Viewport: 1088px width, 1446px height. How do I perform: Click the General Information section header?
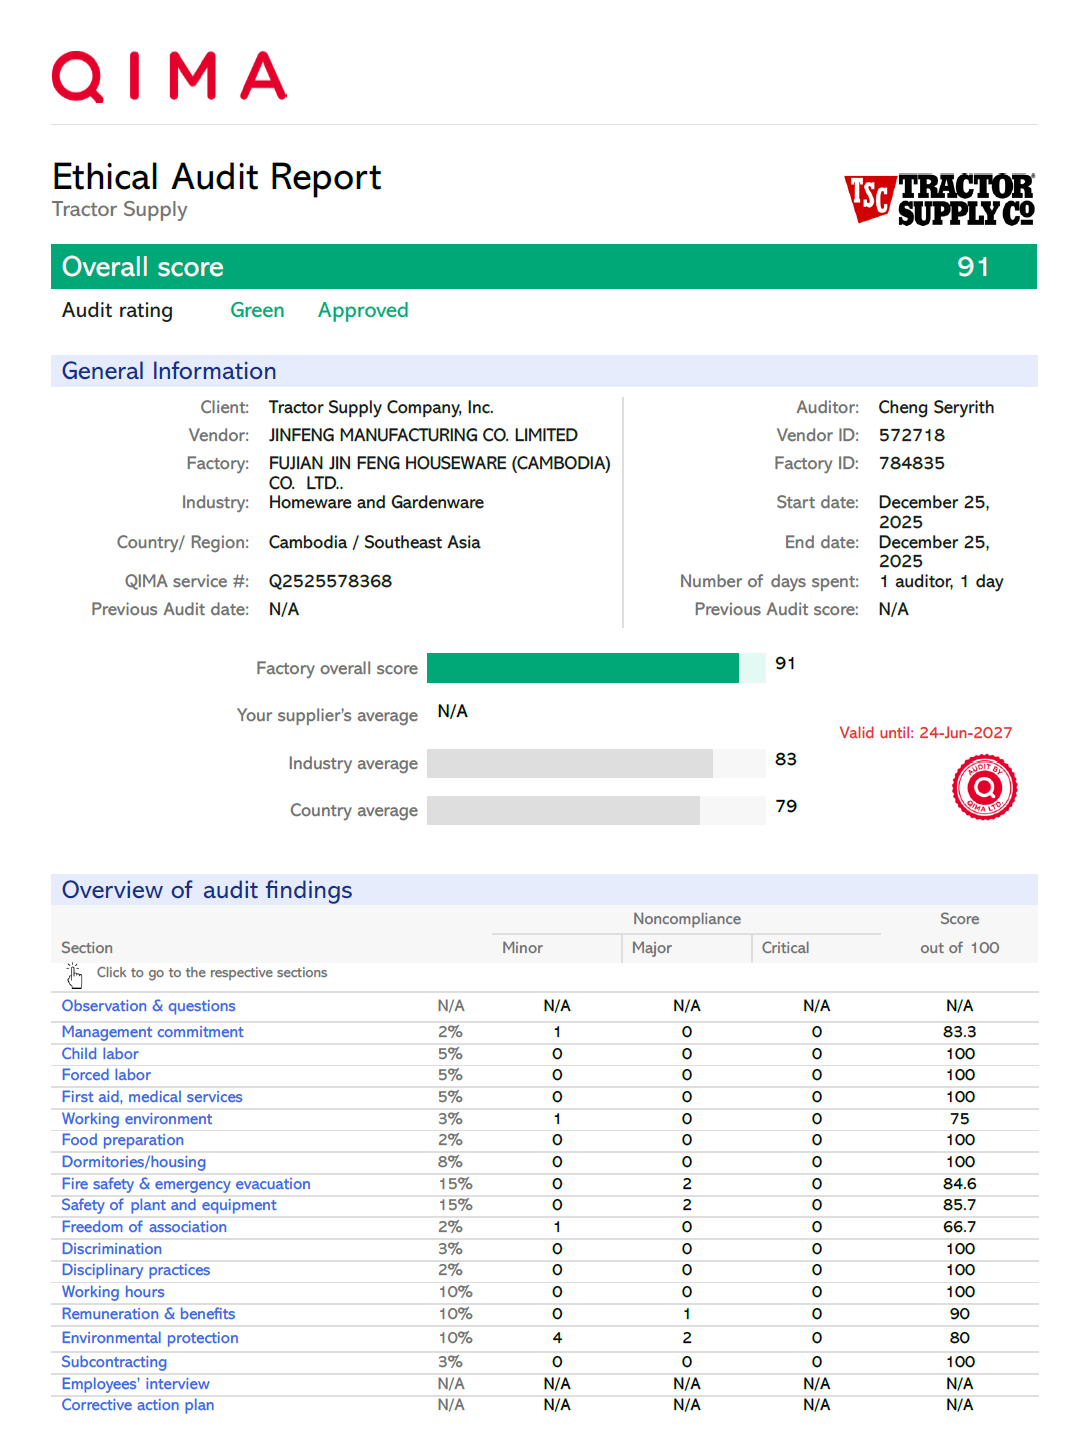point(544,371)
